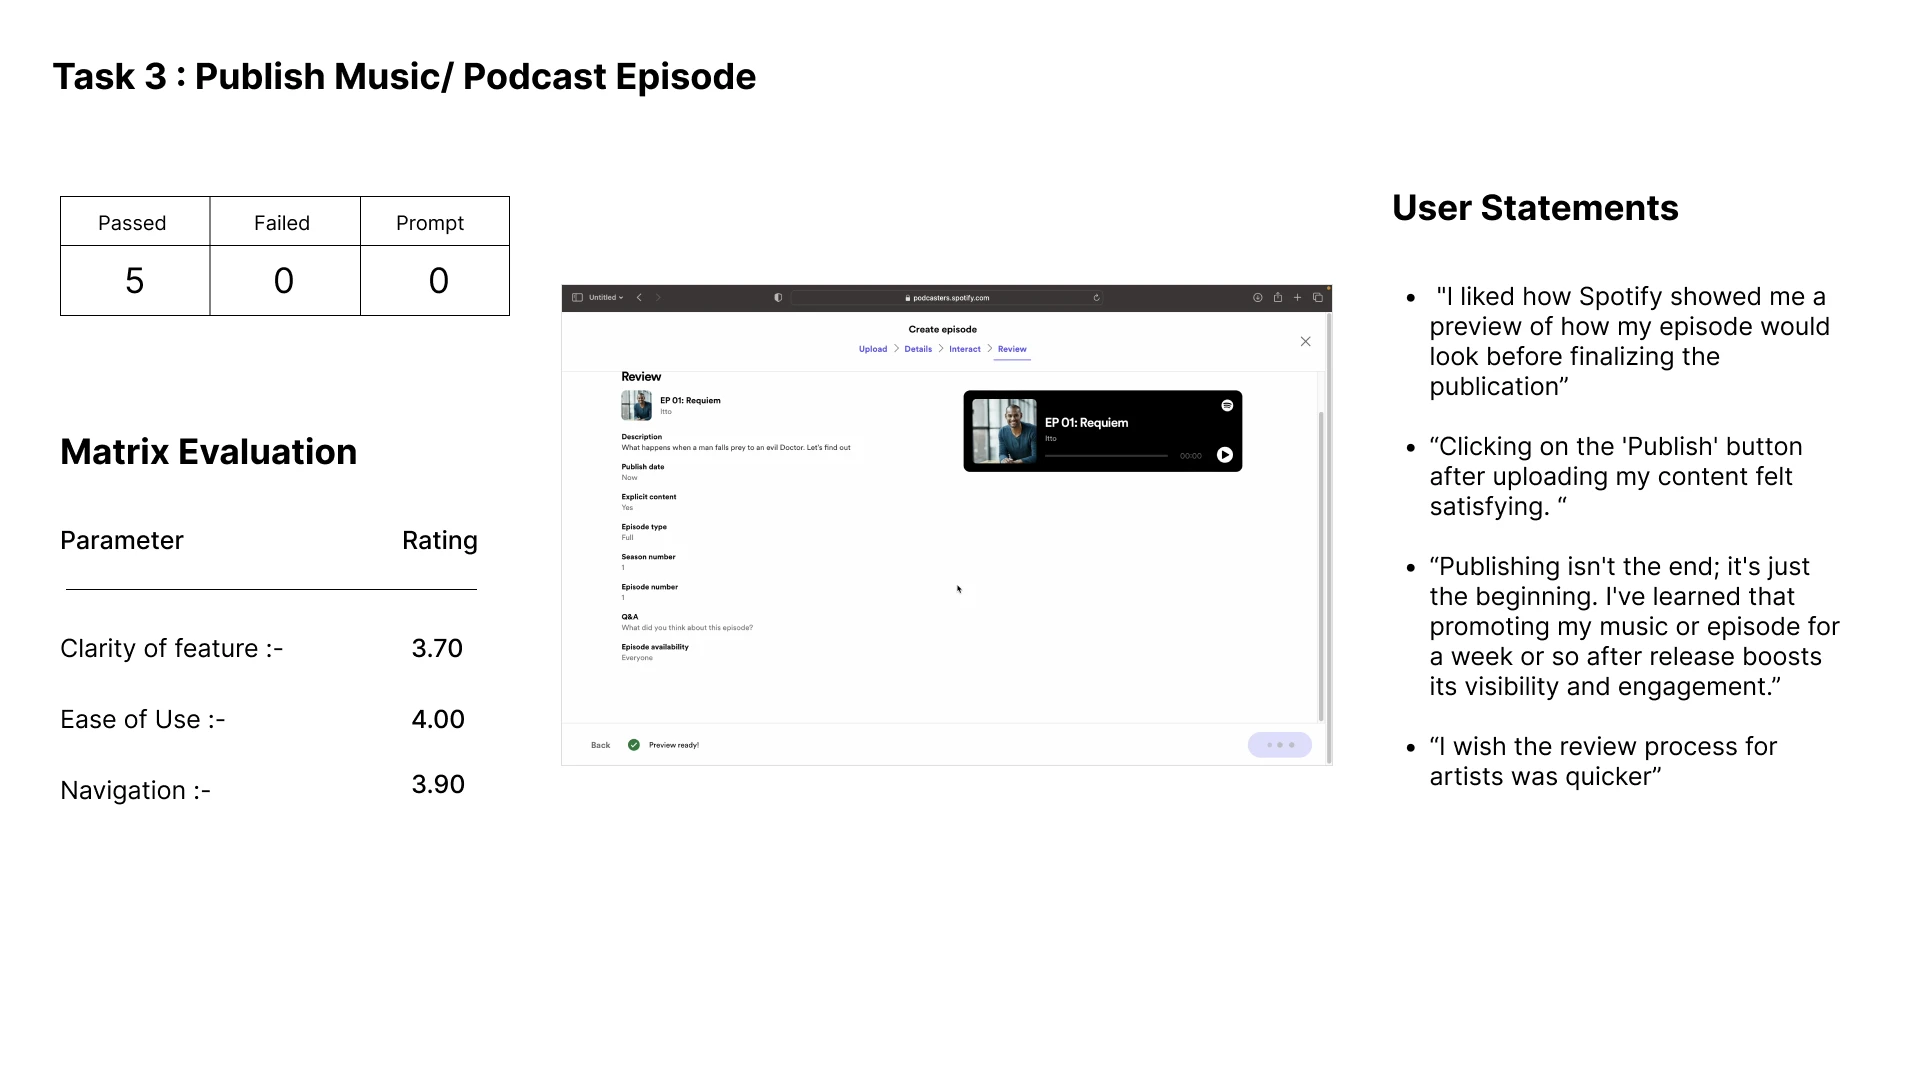Go to the Interact step
The width and height of the screenshot is (1920, 1080).
(964, 349)
